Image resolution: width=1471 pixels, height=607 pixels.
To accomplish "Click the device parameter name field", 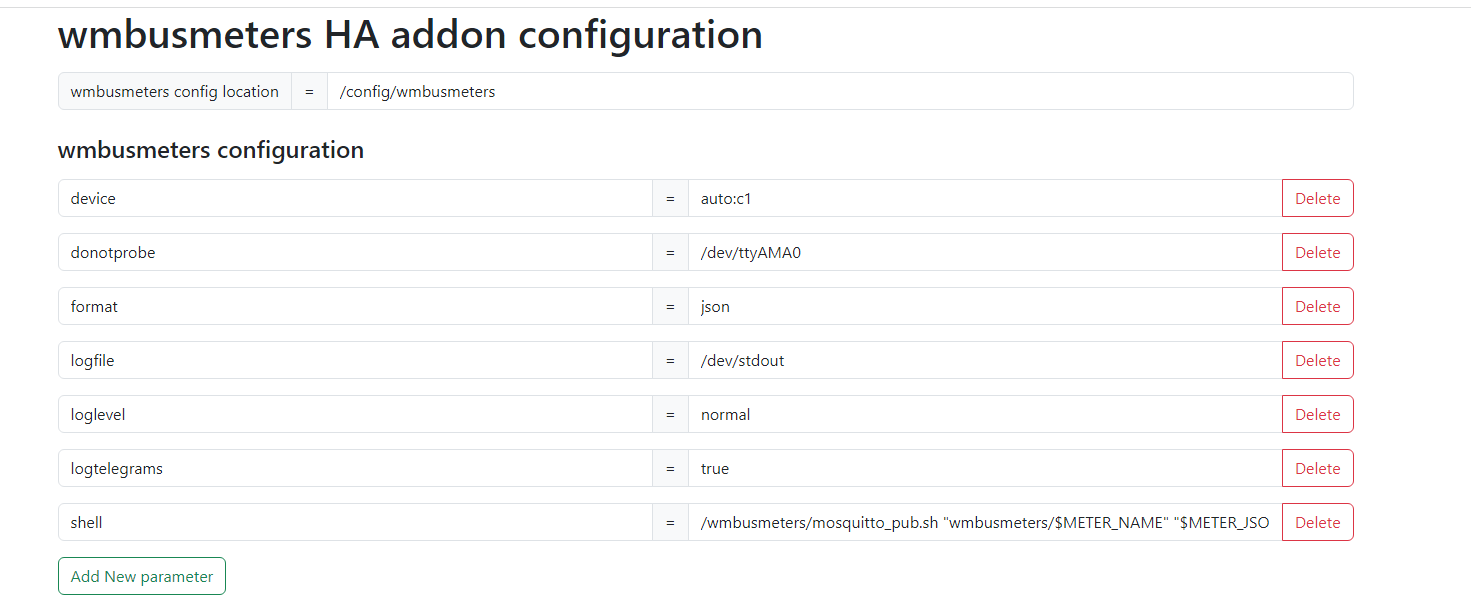I will (355, 198).
